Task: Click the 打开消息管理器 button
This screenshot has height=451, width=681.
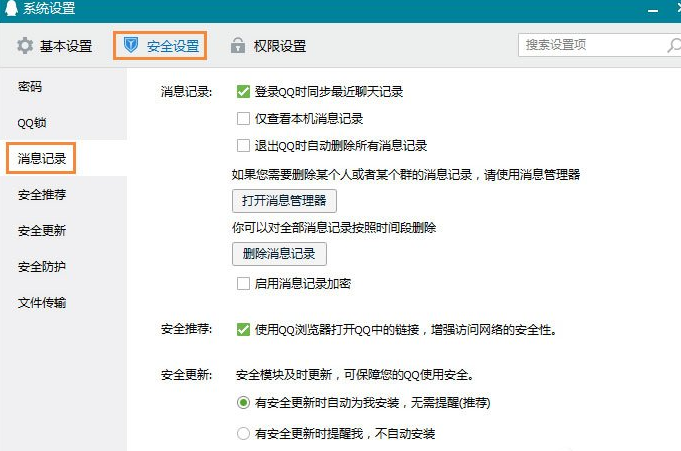Action: [284, 200]
